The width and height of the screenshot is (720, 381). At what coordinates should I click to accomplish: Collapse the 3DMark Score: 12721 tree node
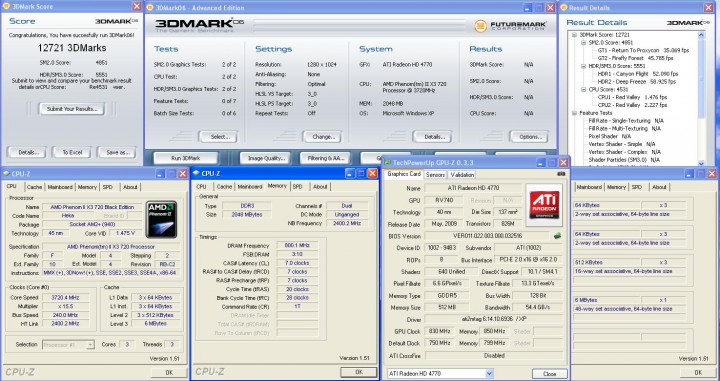pyautogui.click(x=574, y=34)
